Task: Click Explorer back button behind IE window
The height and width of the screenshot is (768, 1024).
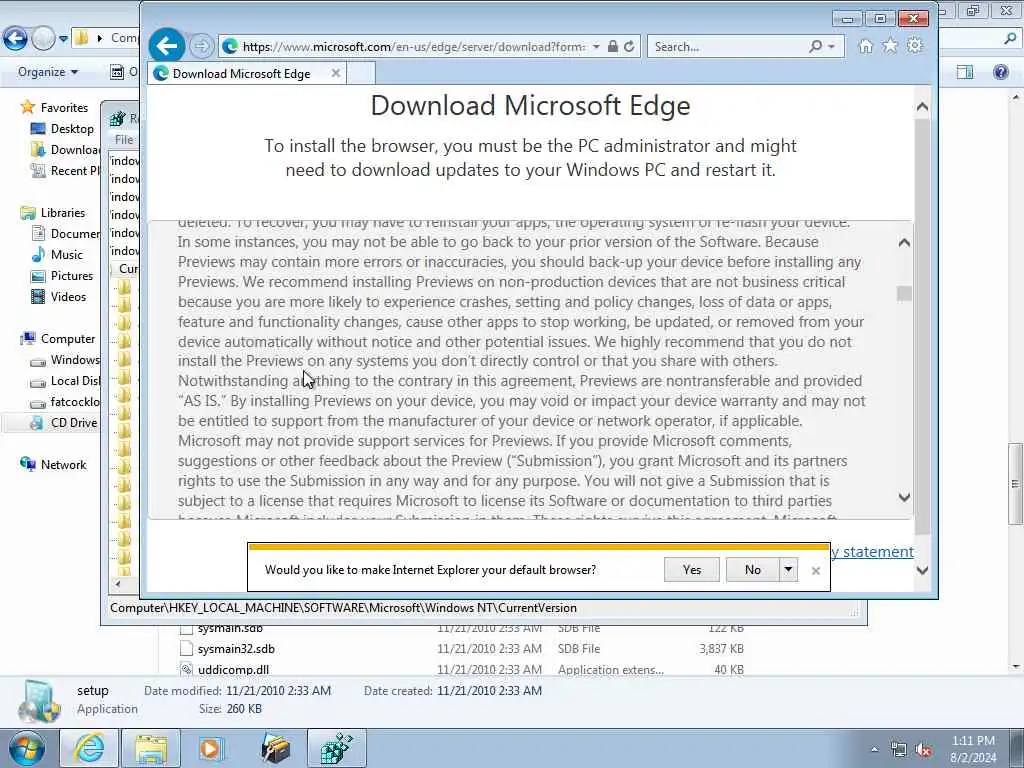Action: (x=16, y=39)
